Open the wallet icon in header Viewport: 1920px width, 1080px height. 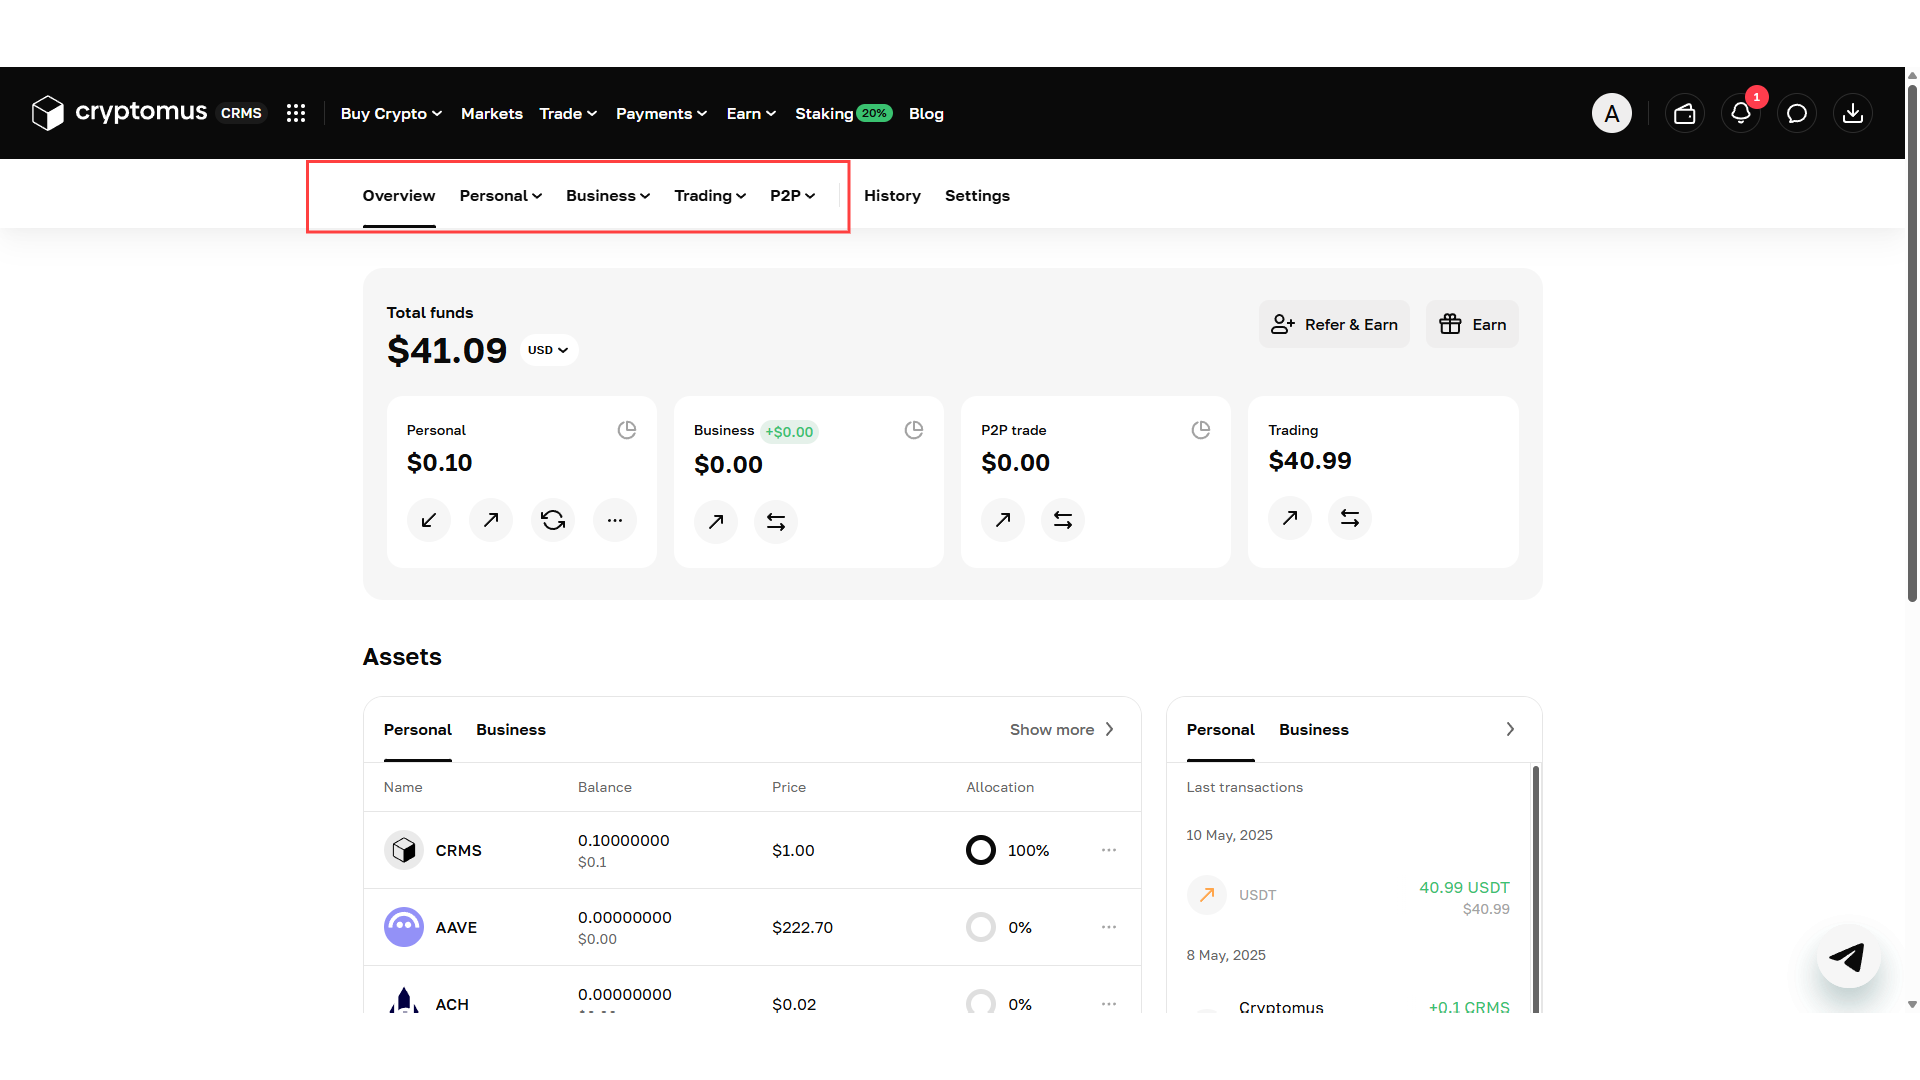(x=1684, y=113)
